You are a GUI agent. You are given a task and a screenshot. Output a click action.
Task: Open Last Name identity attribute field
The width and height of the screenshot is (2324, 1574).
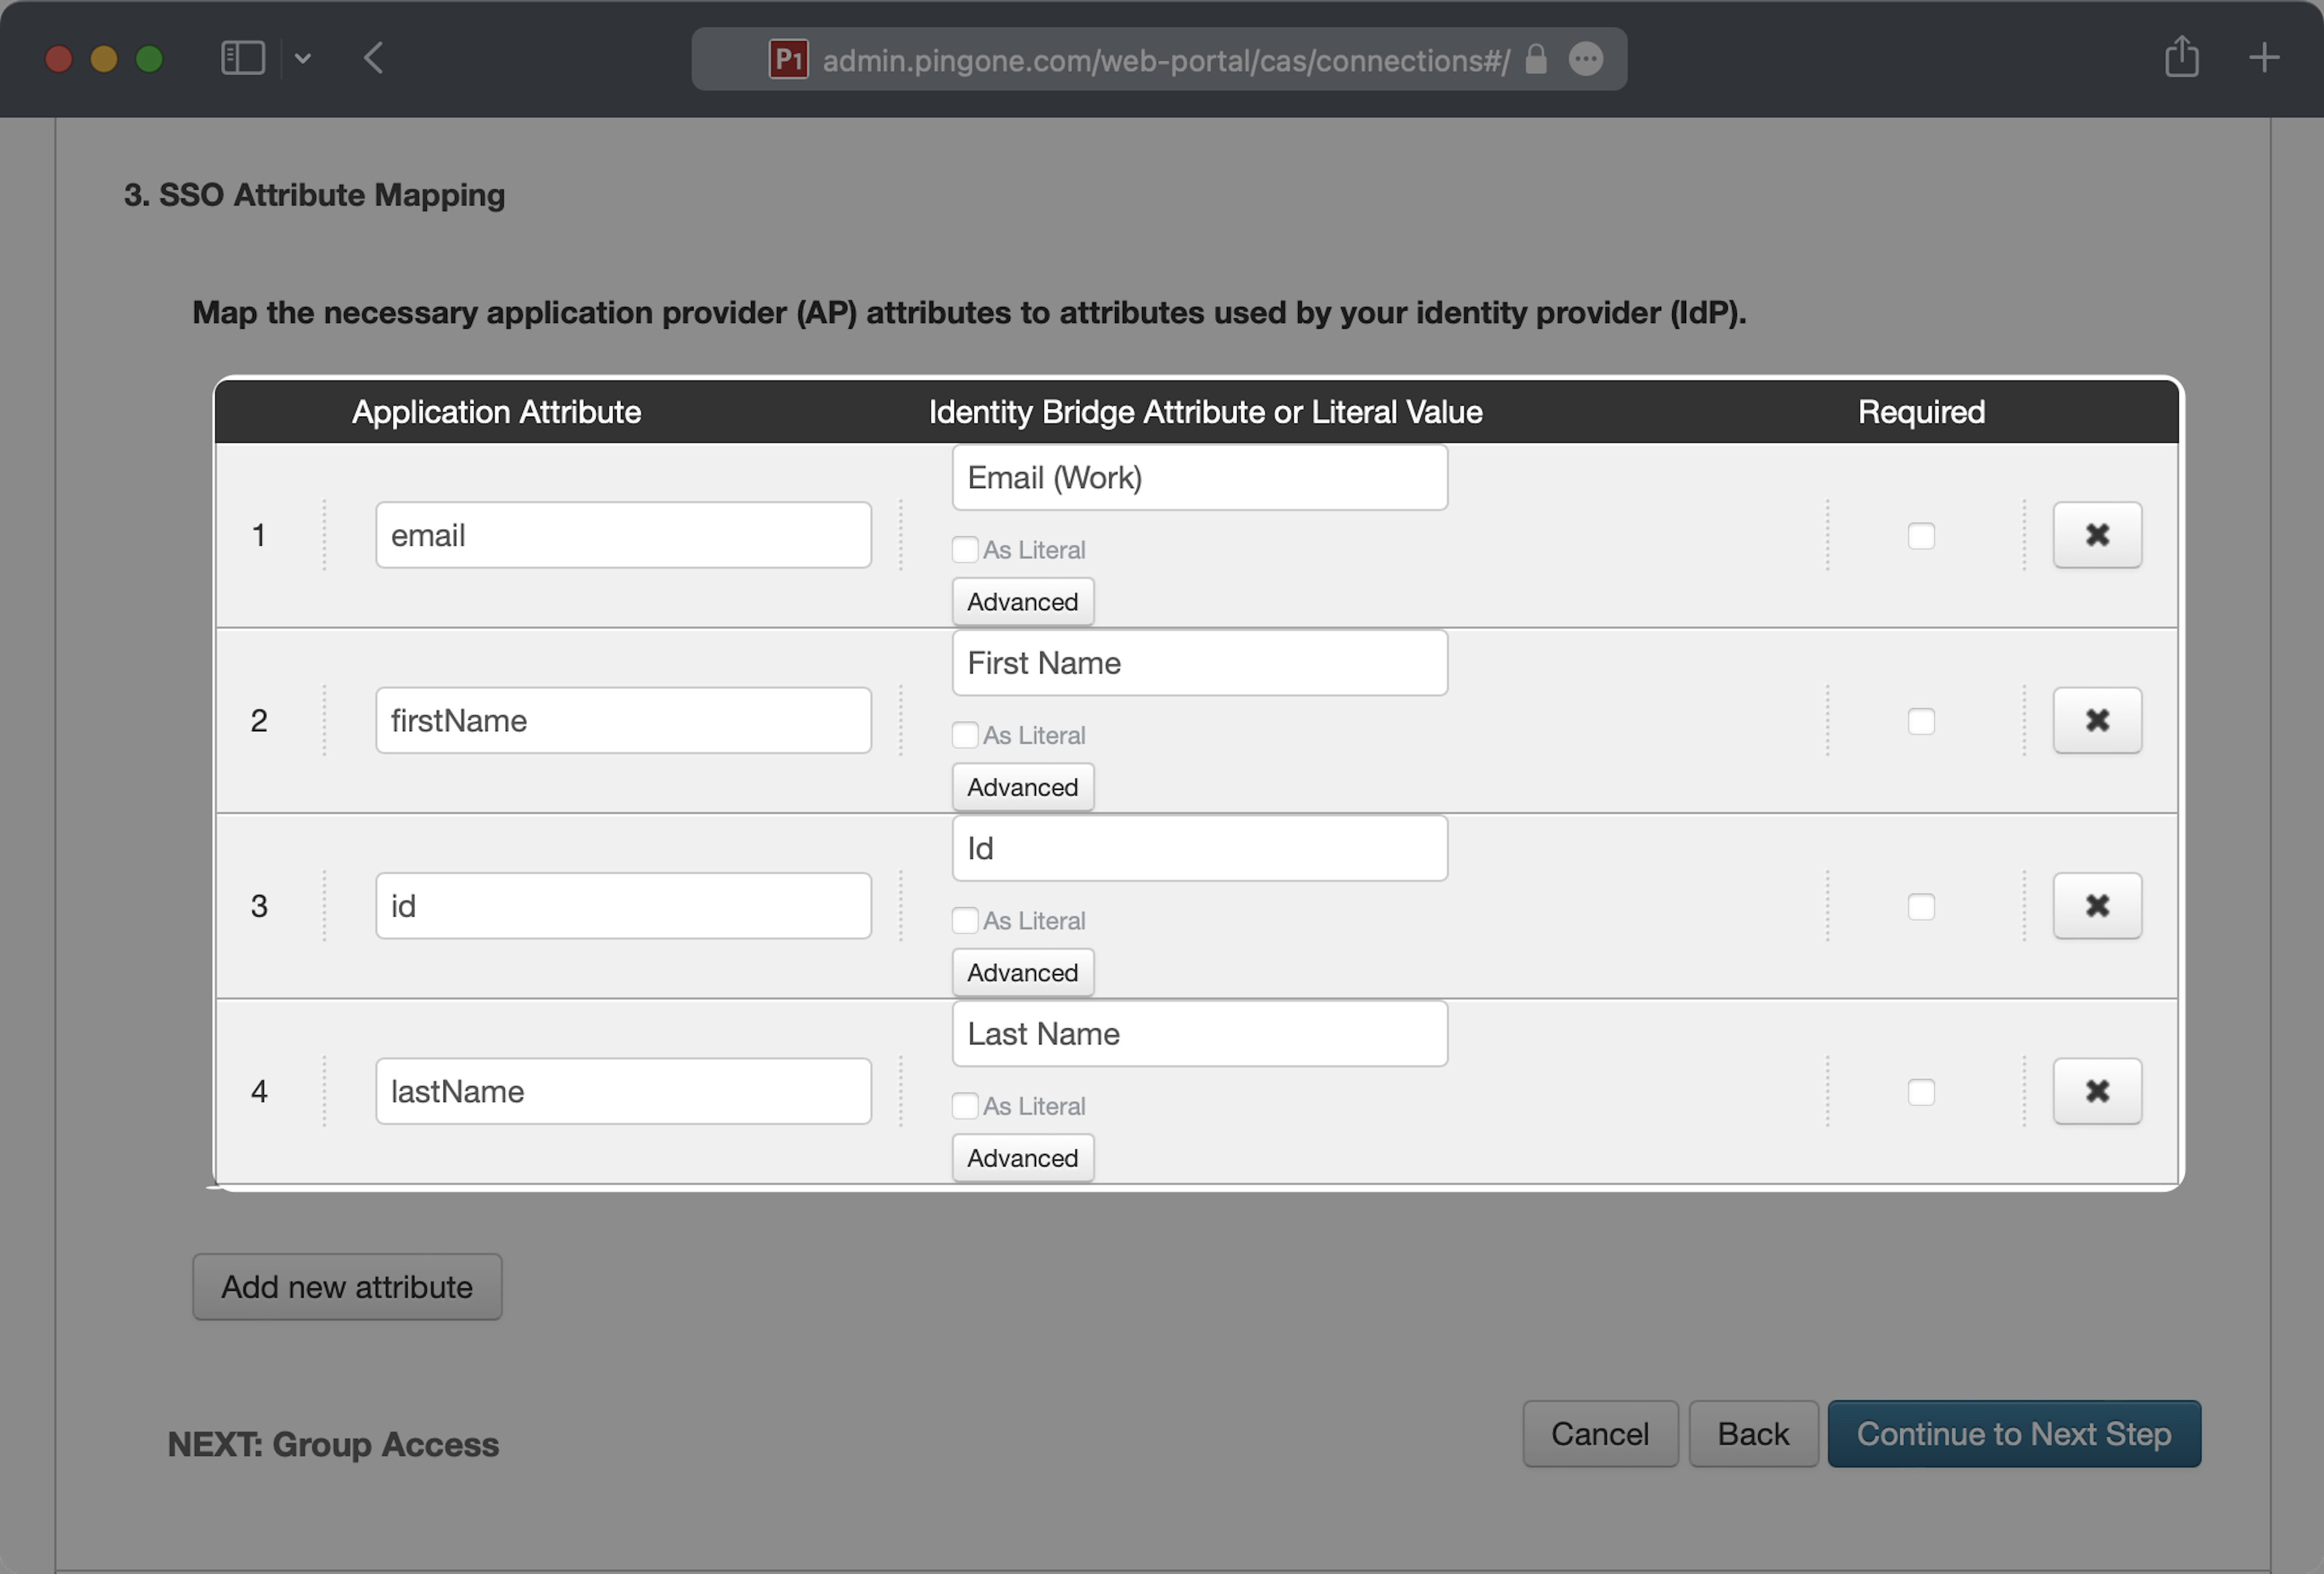(x=1199, y=1034)
